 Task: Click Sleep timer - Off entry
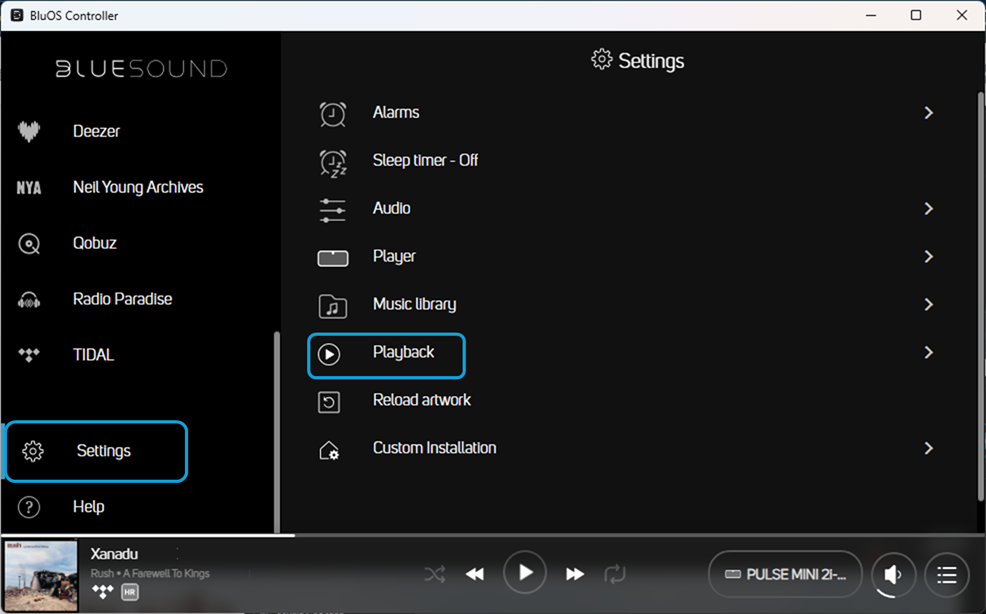[425, 160]
